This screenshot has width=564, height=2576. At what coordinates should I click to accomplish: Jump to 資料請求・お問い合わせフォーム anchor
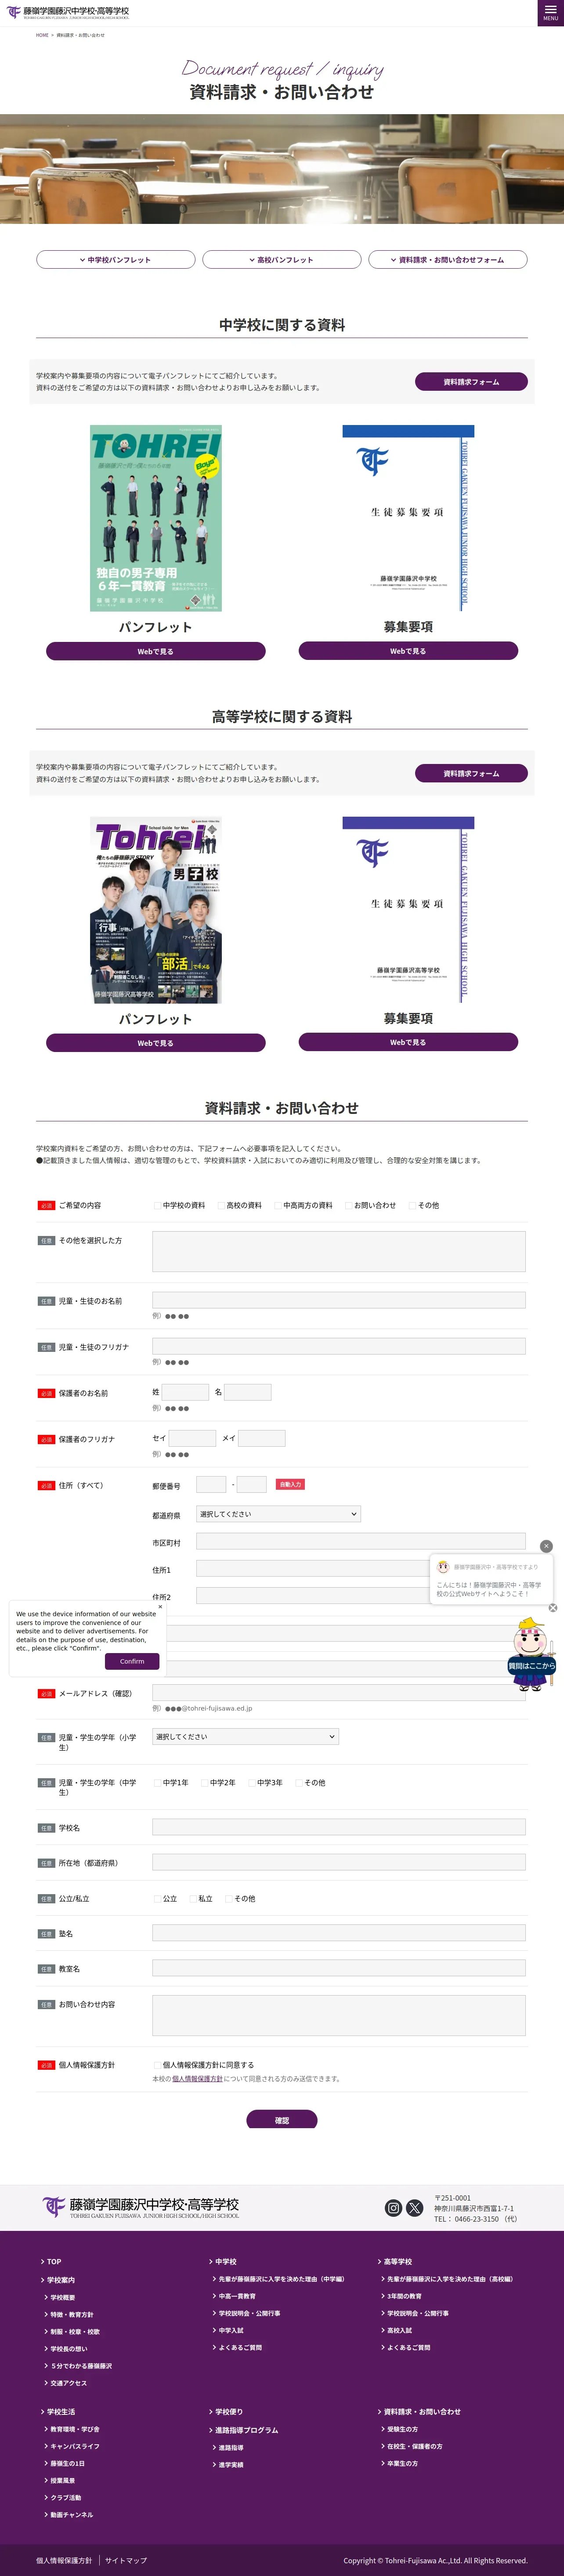click(x=448, y=259)
